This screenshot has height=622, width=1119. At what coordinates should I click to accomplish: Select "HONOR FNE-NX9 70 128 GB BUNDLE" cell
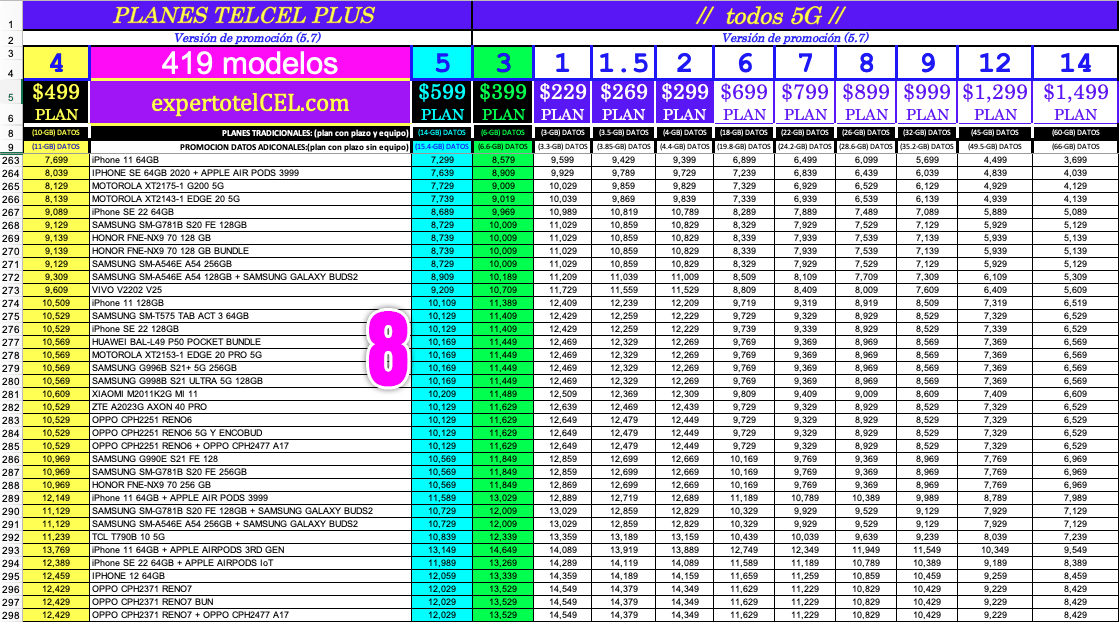coord(250,251)
